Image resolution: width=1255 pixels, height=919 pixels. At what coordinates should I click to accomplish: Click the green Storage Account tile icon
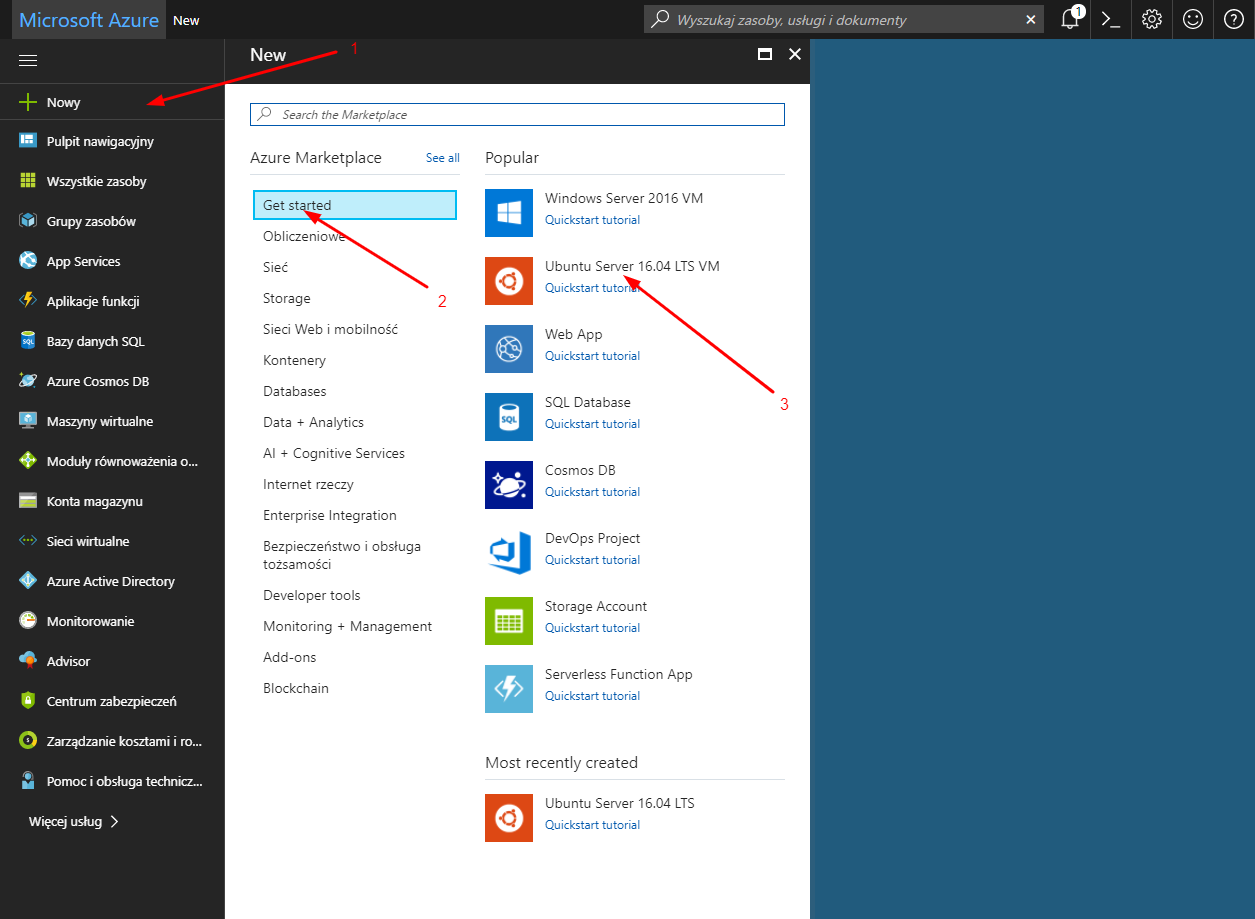509,621
